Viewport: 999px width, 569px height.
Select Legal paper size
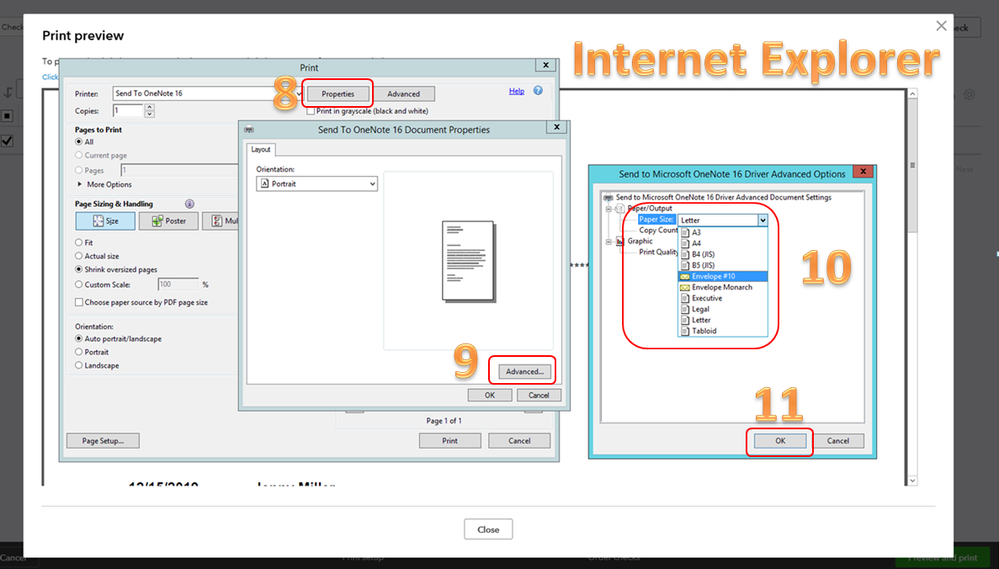coord(723,309)
